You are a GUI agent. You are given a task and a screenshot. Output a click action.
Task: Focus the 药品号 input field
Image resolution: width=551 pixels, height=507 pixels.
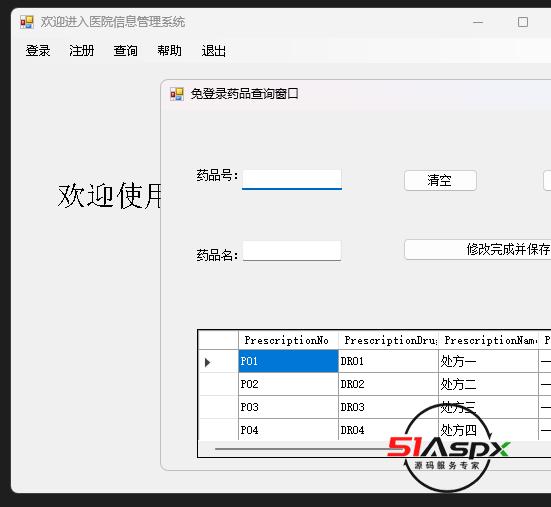coord(292,180)
